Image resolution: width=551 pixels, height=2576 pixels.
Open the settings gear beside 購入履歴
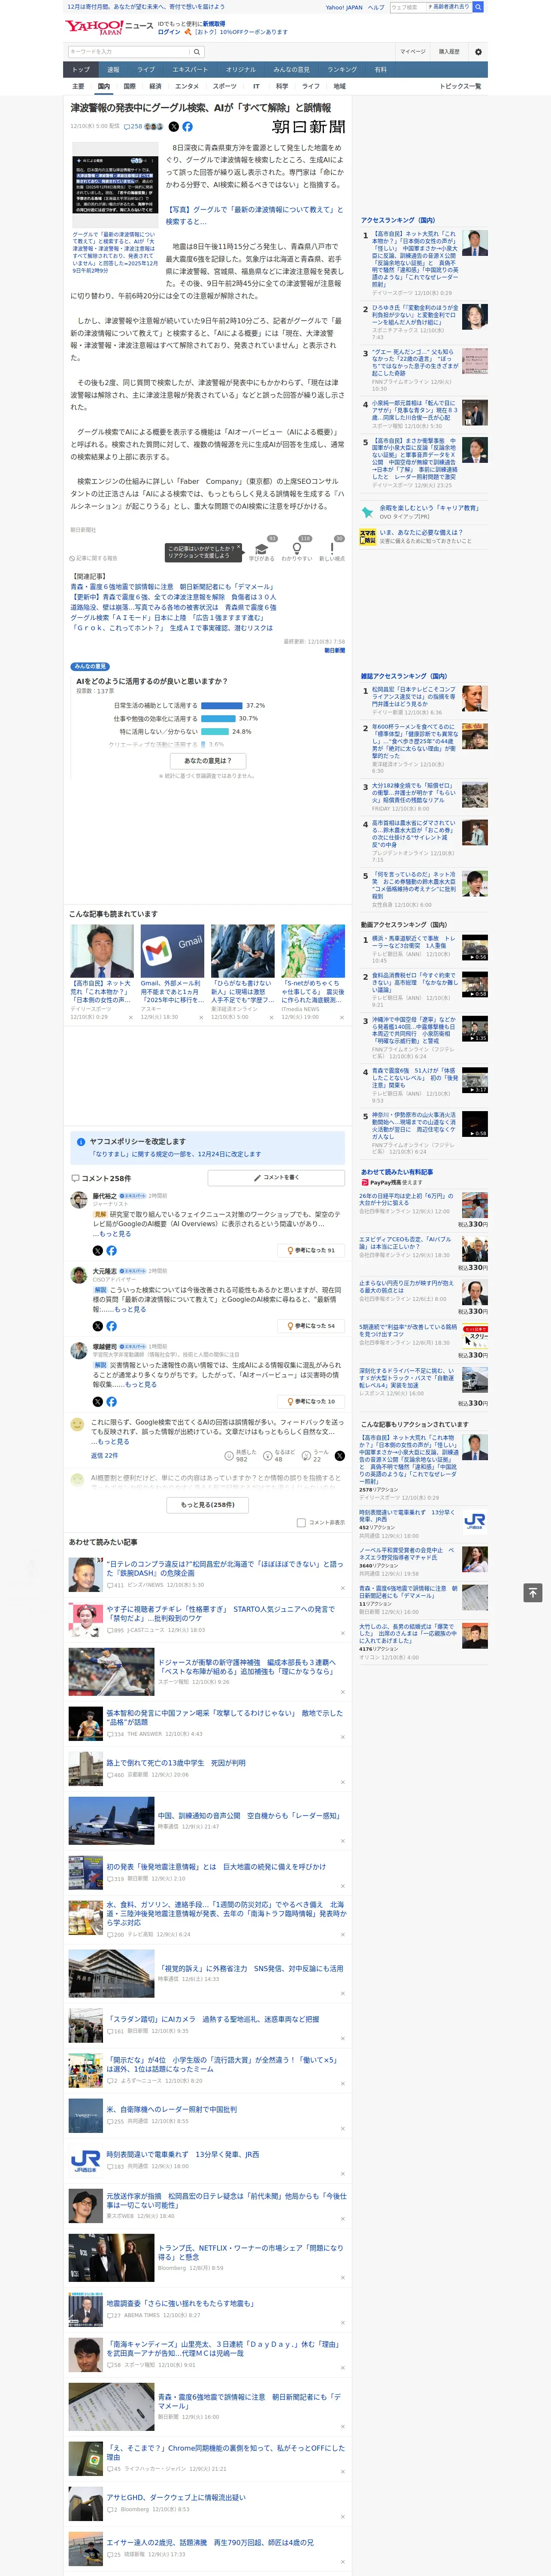coord(478,52)
